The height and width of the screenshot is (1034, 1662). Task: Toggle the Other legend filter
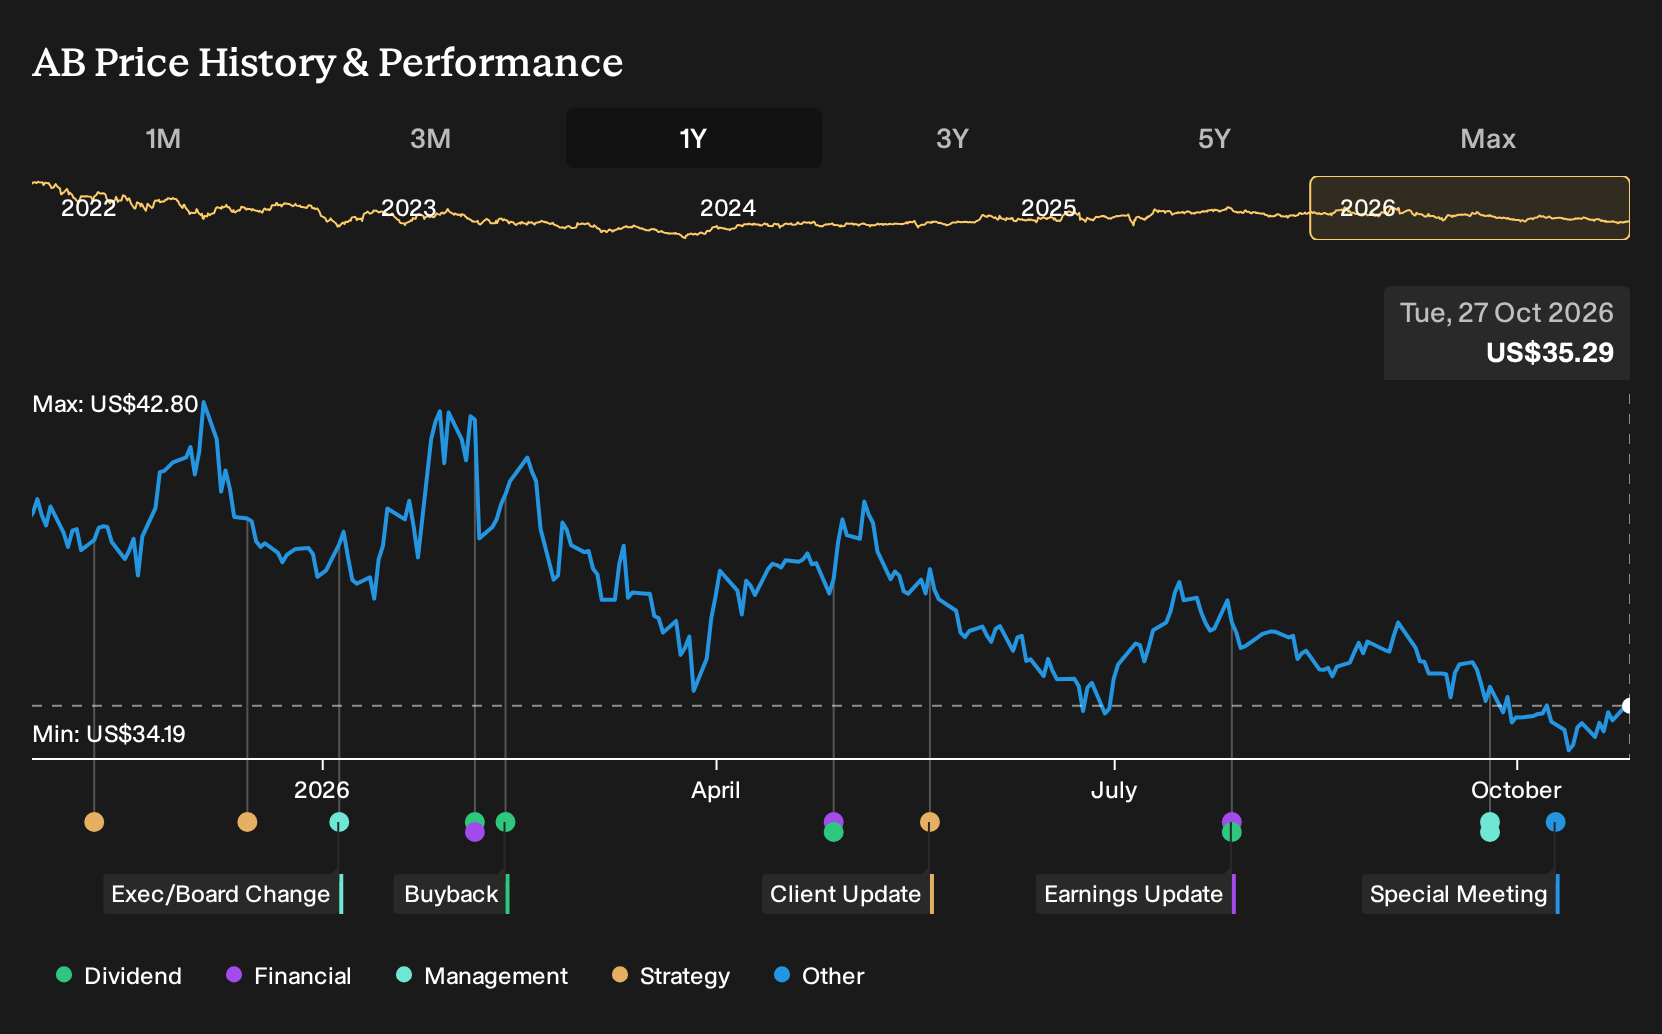[x=819, y=976]
